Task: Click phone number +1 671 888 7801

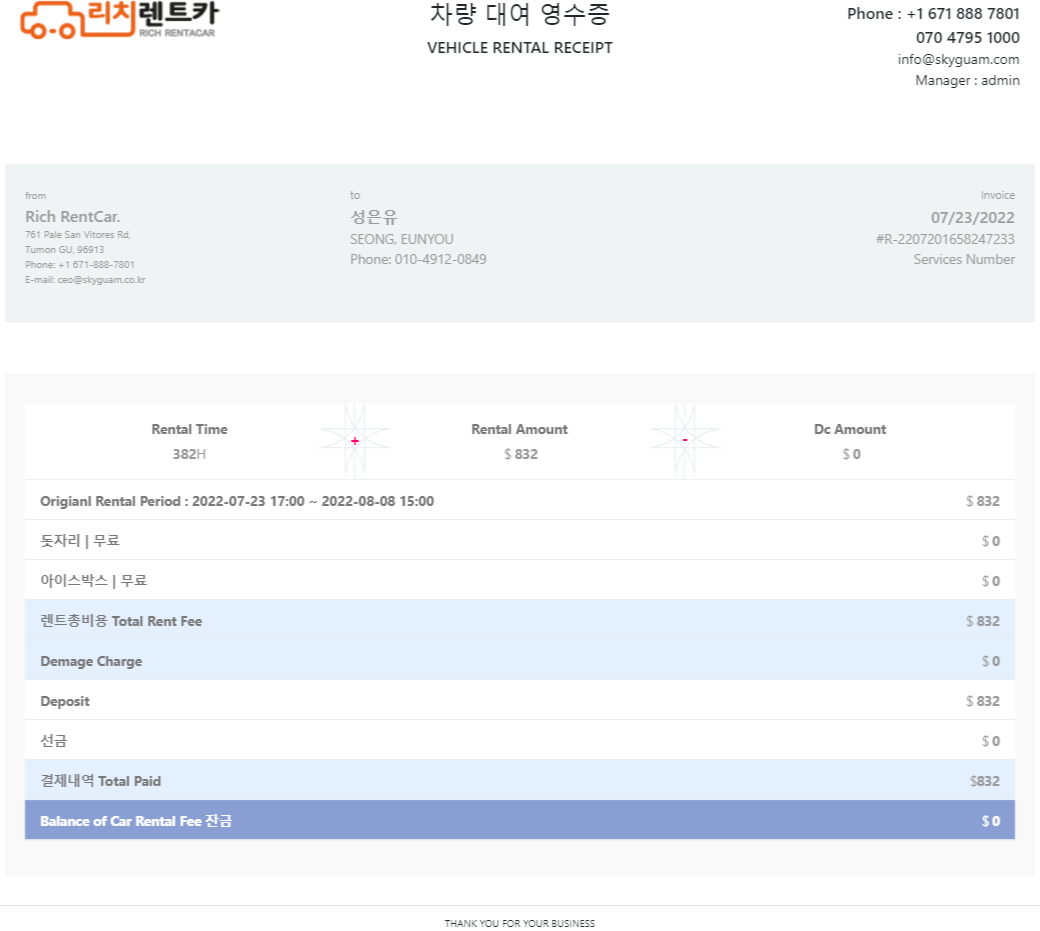Action: 963,14
